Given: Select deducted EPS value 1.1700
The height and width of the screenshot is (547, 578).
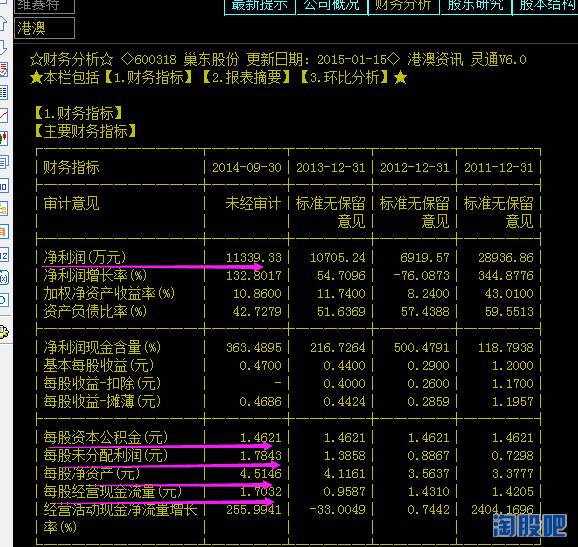Looking at the screenshot, I should tap(512, 384).
